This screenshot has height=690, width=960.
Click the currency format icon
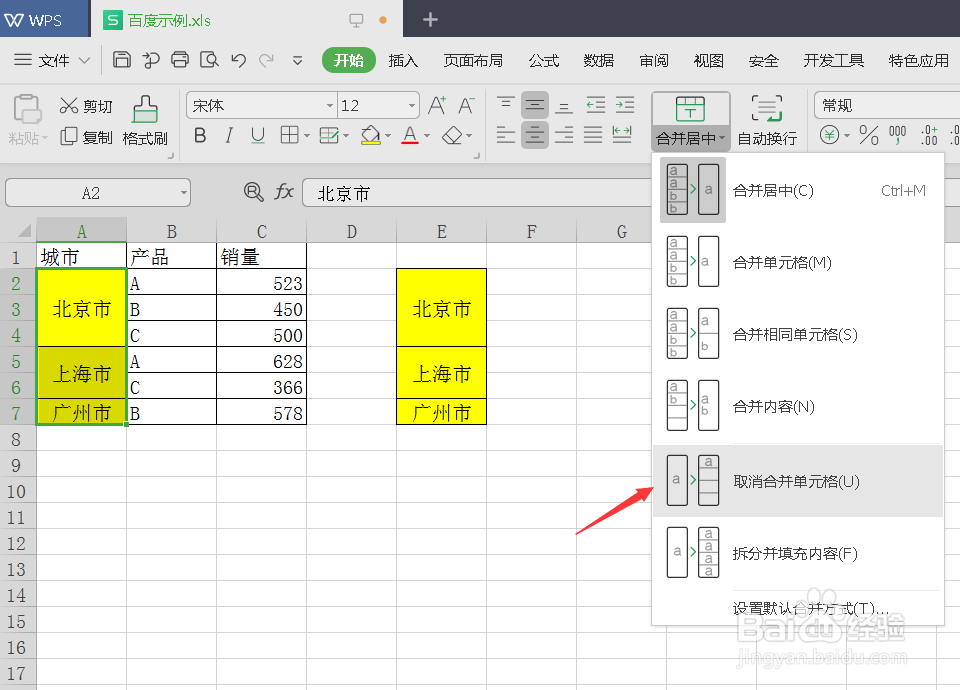tap(830, 135)
